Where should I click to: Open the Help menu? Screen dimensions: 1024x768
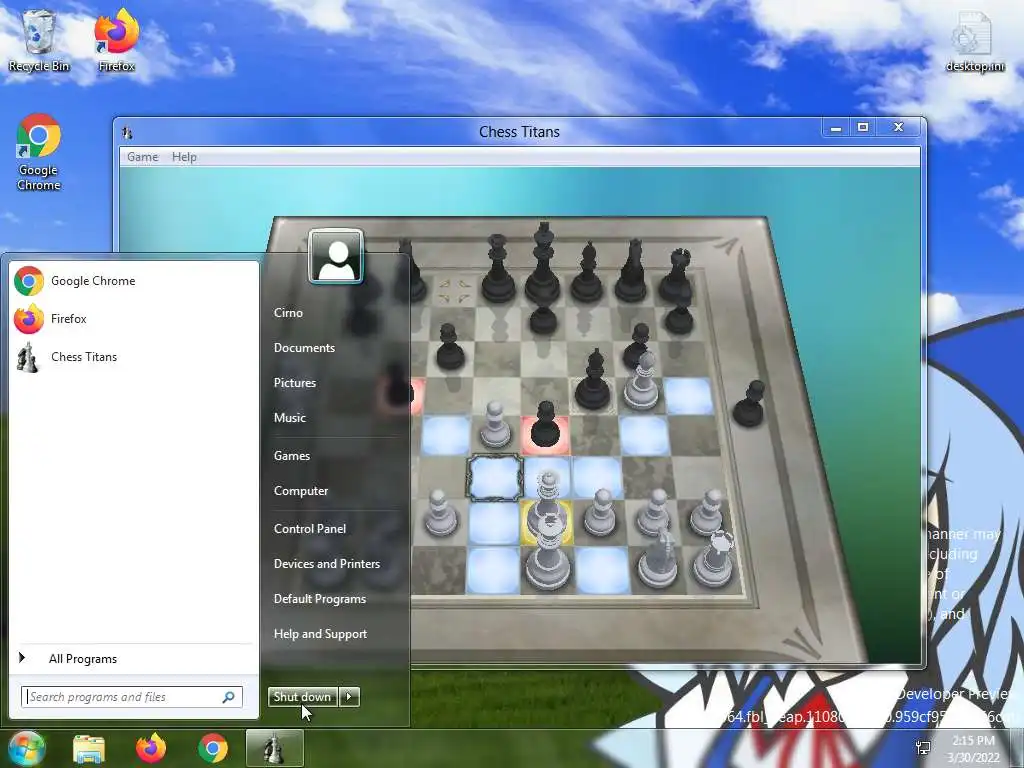pyautogui.click(x=184, y=157)
